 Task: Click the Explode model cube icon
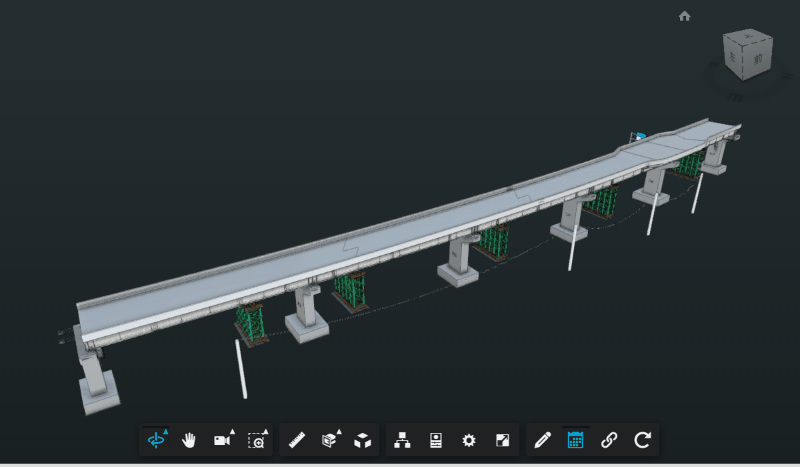point(363,439)
